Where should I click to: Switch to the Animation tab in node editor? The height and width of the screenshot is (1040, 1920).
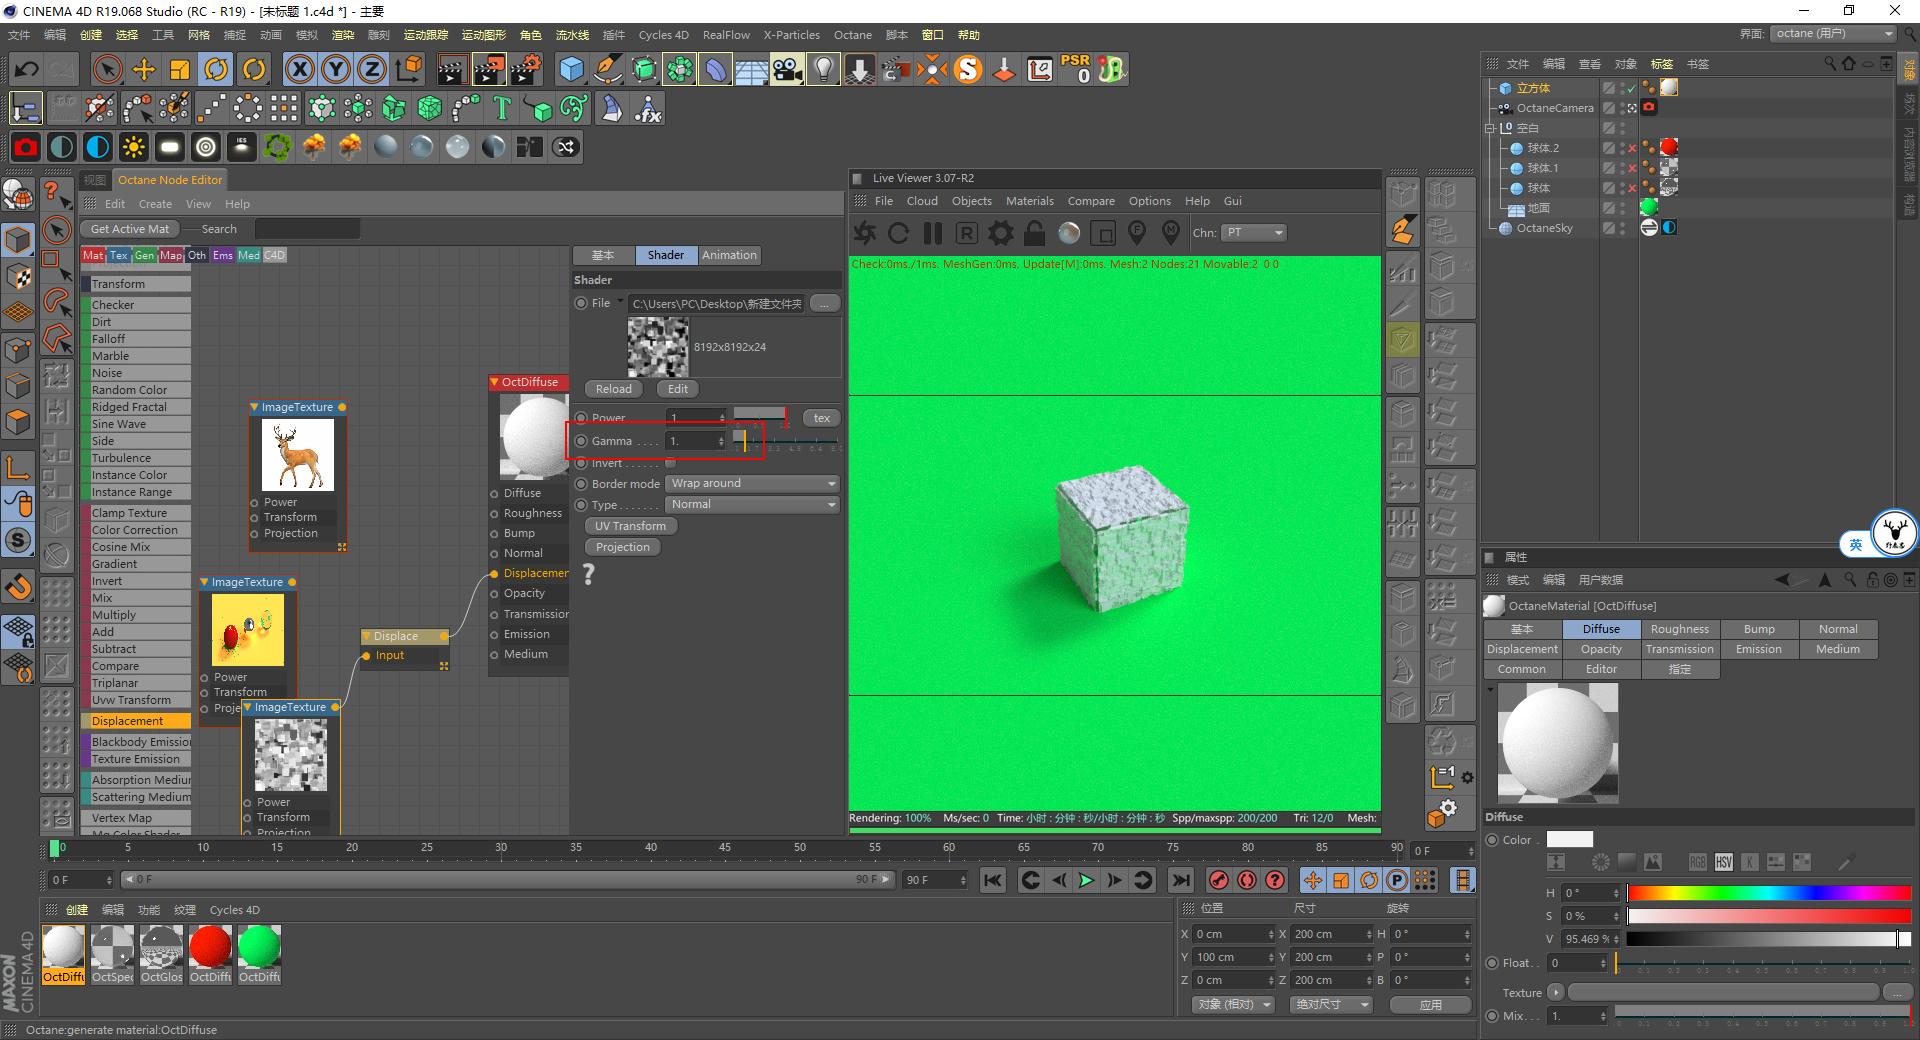click(728, 255)
